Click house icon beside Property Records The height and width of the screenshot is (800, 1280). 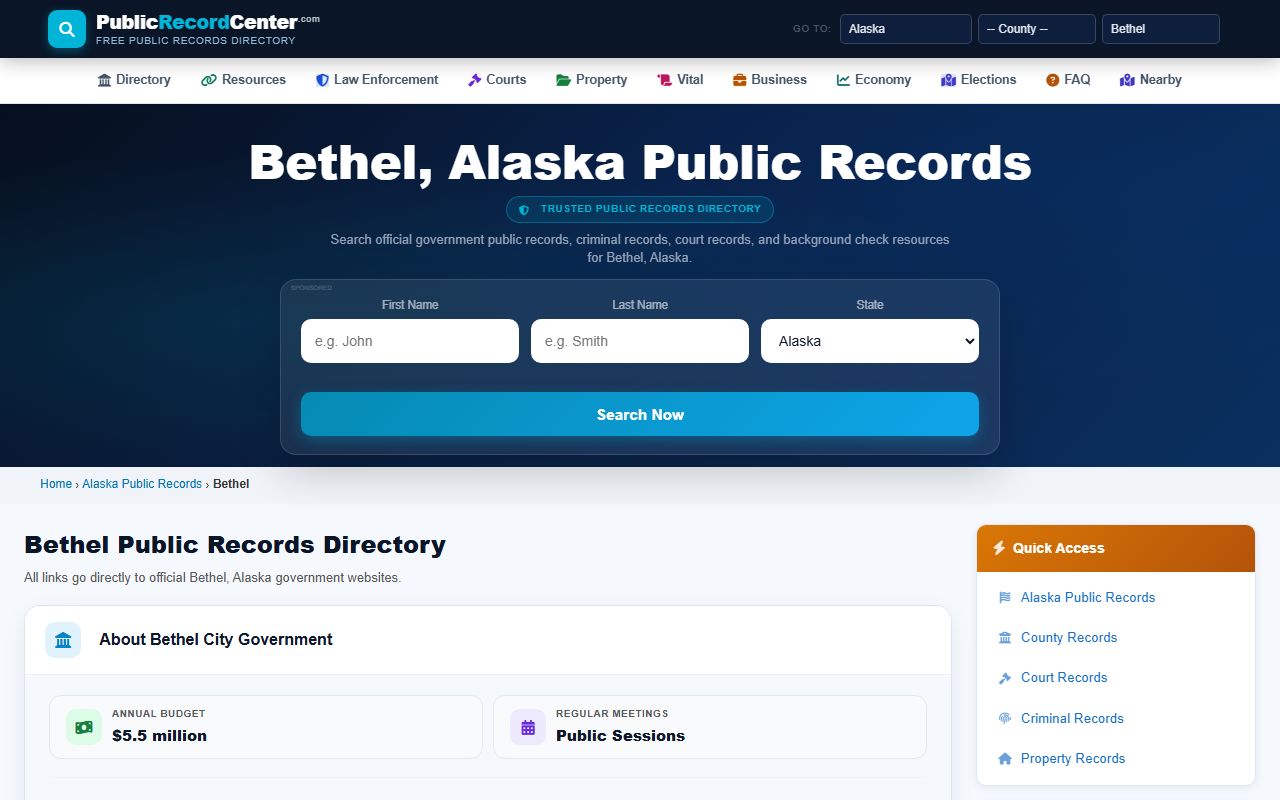1005,759
